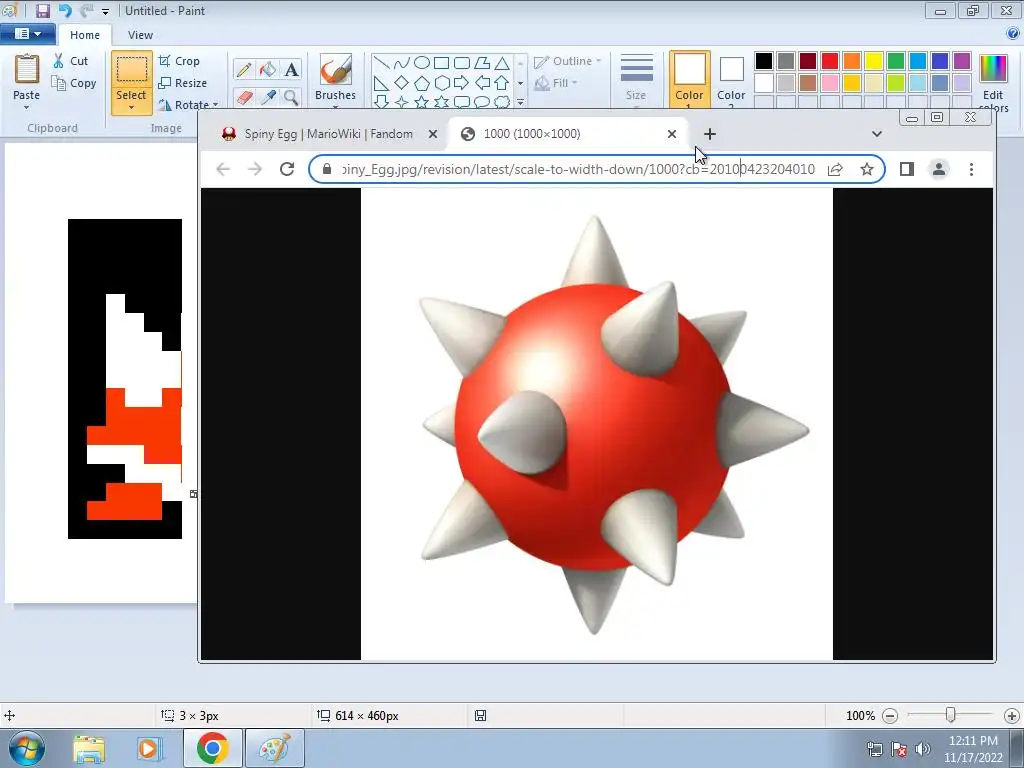Pick the Five-point star shape
Image resolution: width=1024 pixels, height=768 pixels.
click(422, 102)
